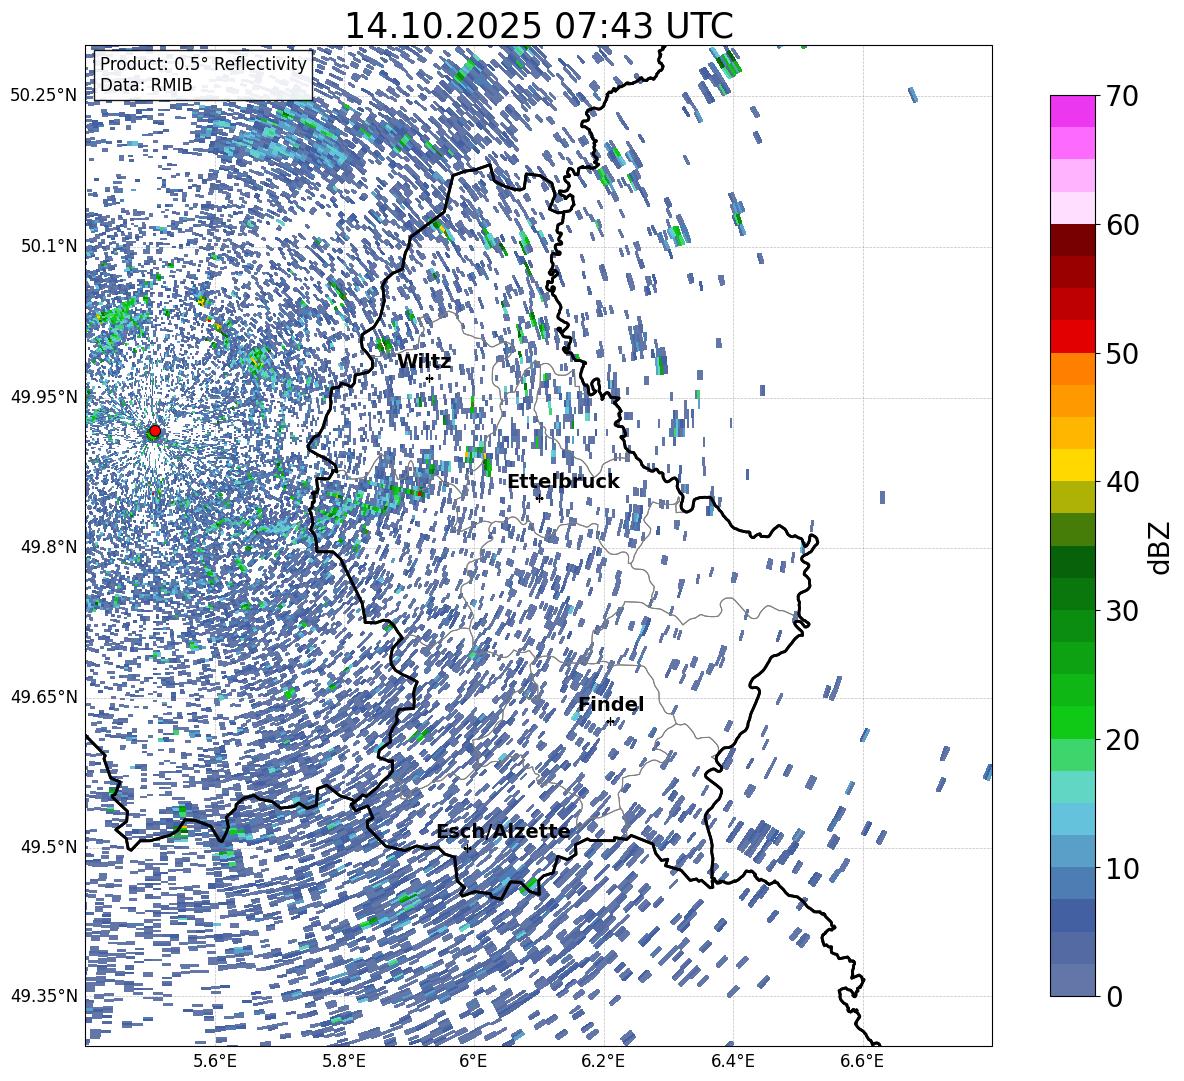Select the Esch/Alzette city label
Viewport: 1184px width, 1081px height.
(503, 832)
